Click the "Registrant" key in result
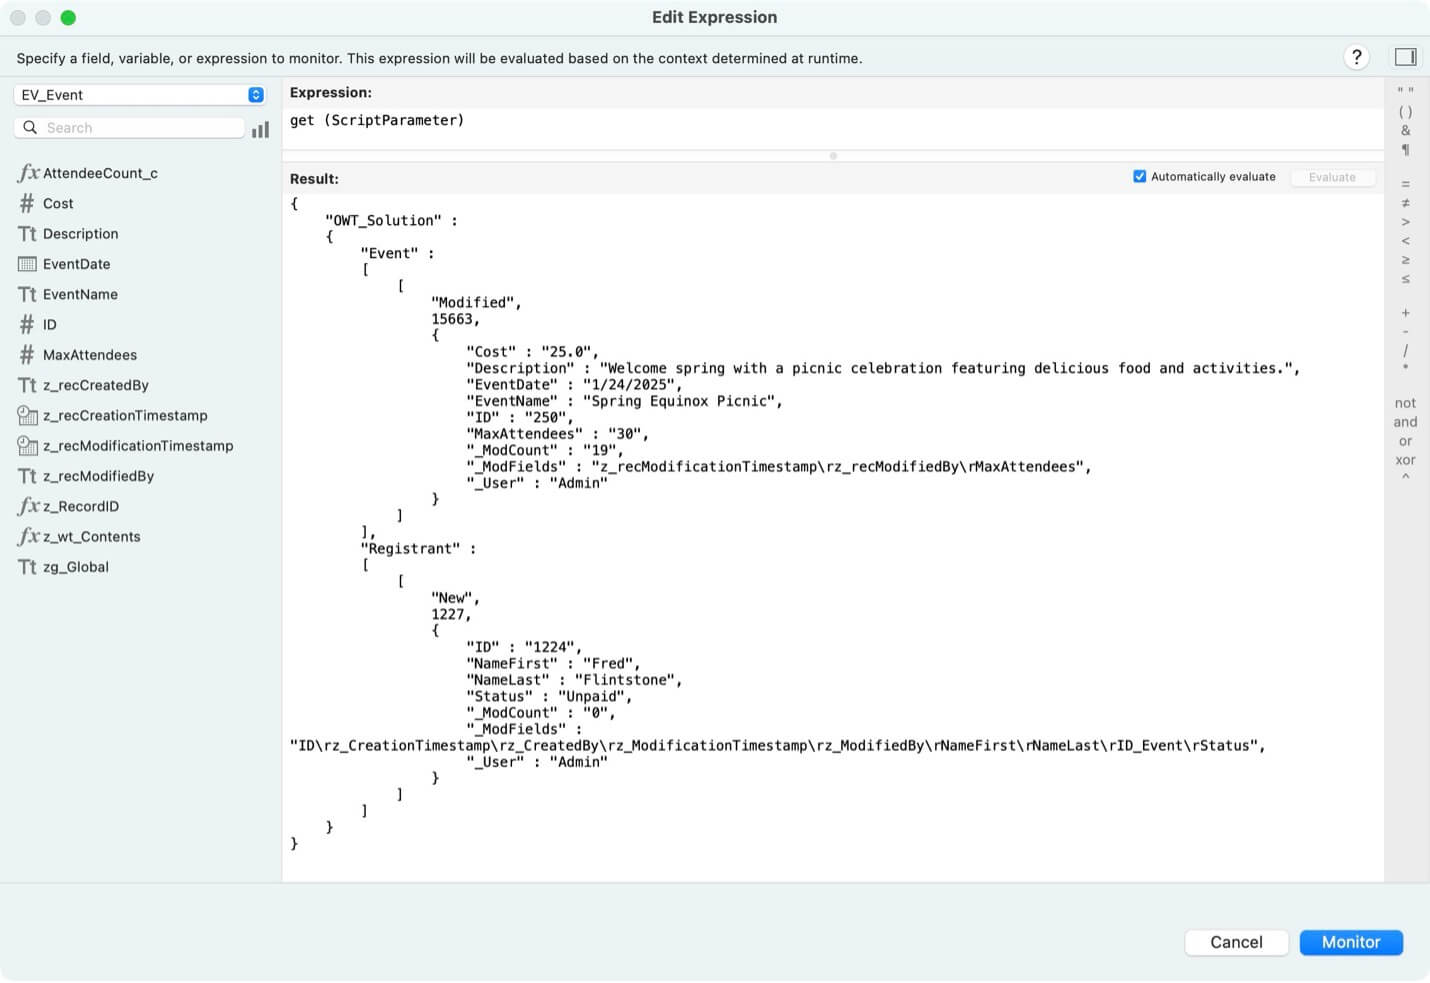This screenshot has width=1430, height=983. (x=410, y=548)
